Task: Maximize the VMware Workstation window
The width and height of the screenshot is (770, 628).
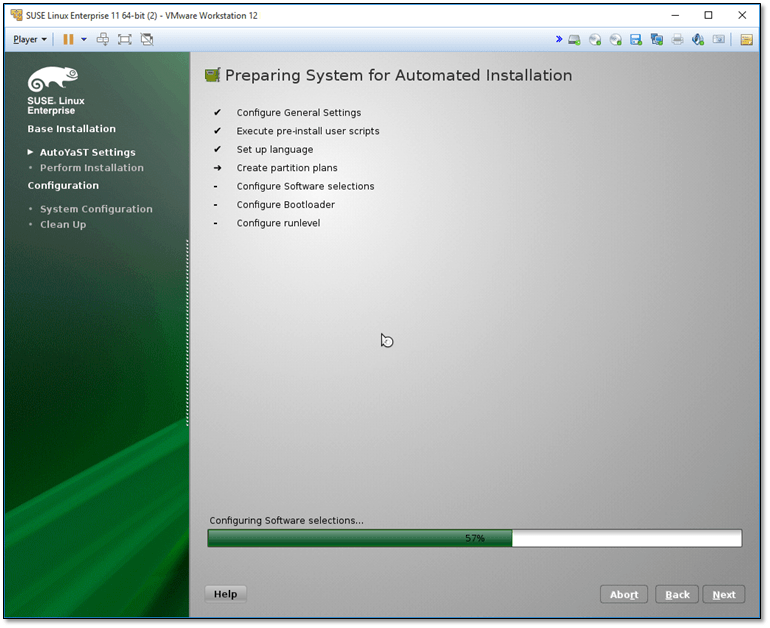Action: [x=708, y=15]
